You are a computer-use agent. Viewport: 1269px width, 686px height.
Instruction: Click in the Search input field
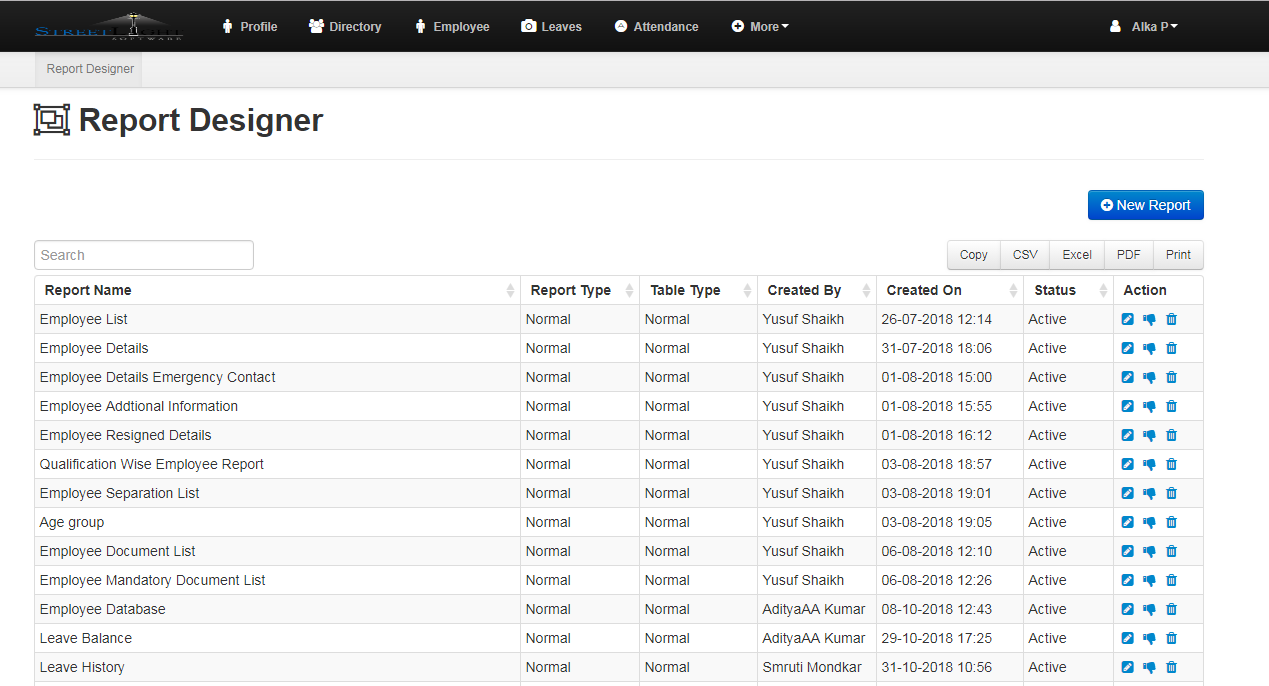pyautogui.click(x=144, y=255)
